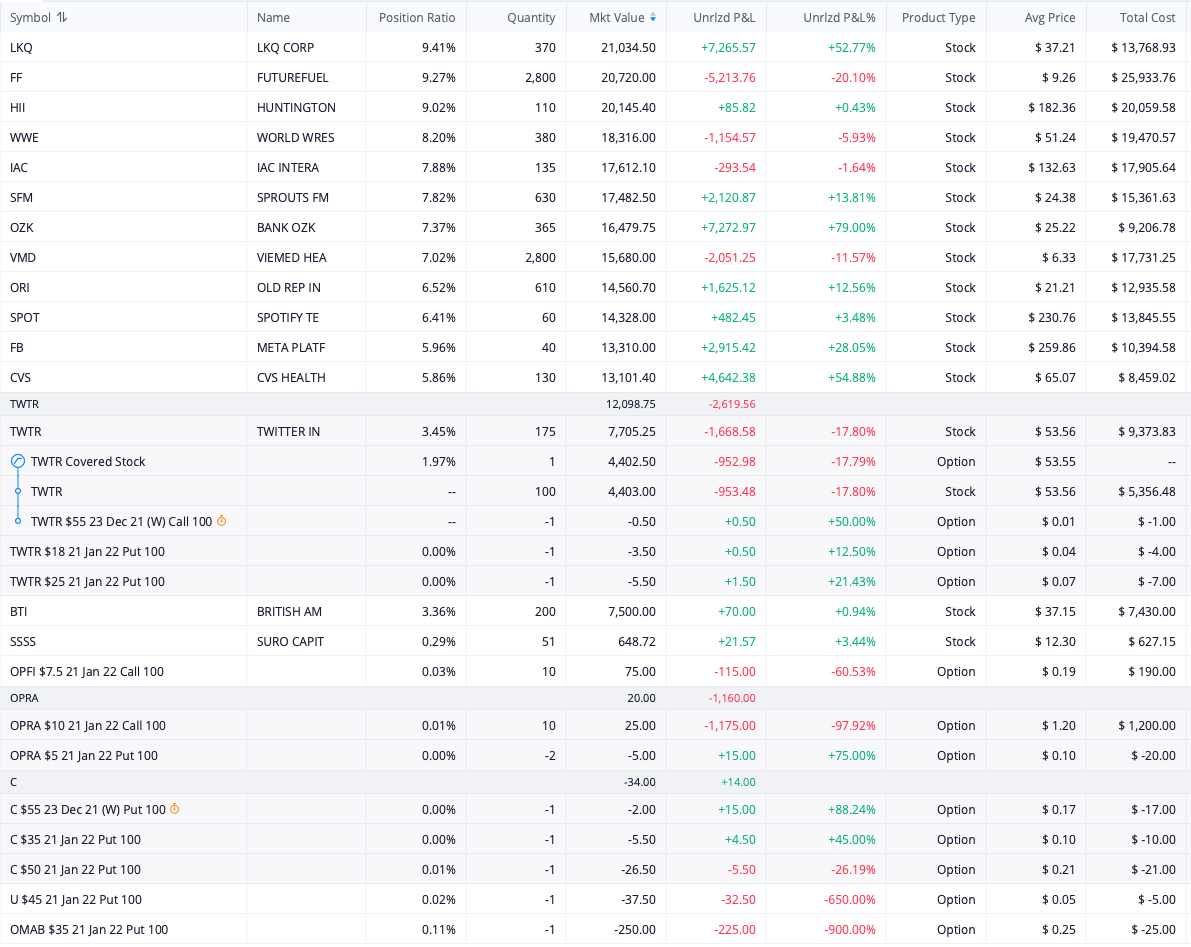Select TWTR $18 21 Jan 22 Put row
Screen dimensions: 1191x947
tap(596, 551)
